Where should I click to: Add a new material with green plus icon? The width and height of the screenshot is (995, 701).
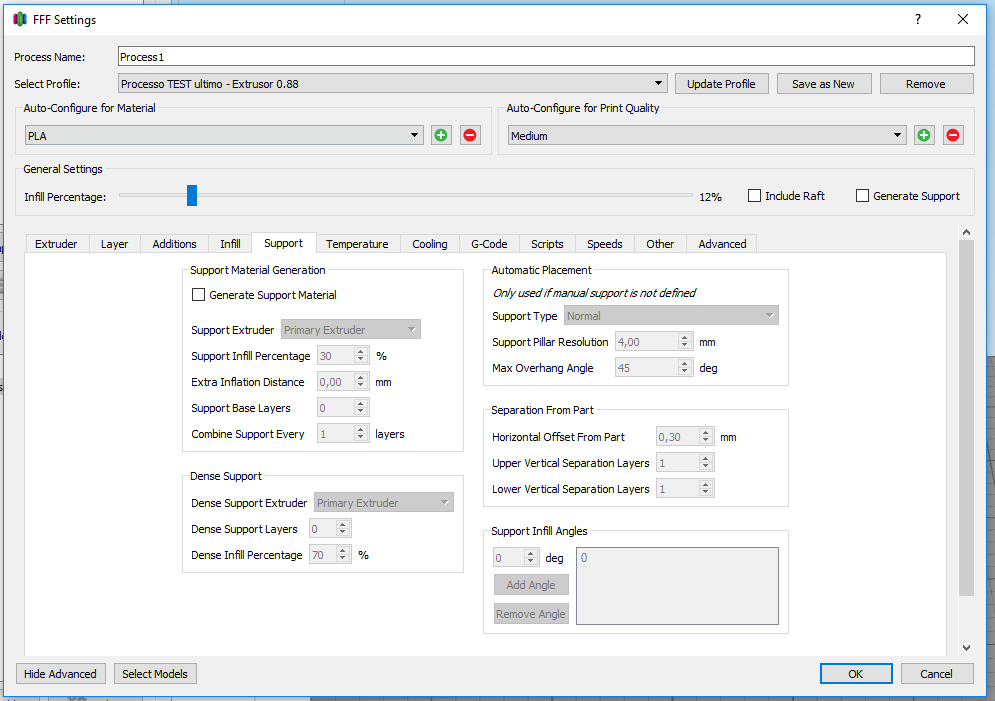pyautogui.click(x=441, y=135)
